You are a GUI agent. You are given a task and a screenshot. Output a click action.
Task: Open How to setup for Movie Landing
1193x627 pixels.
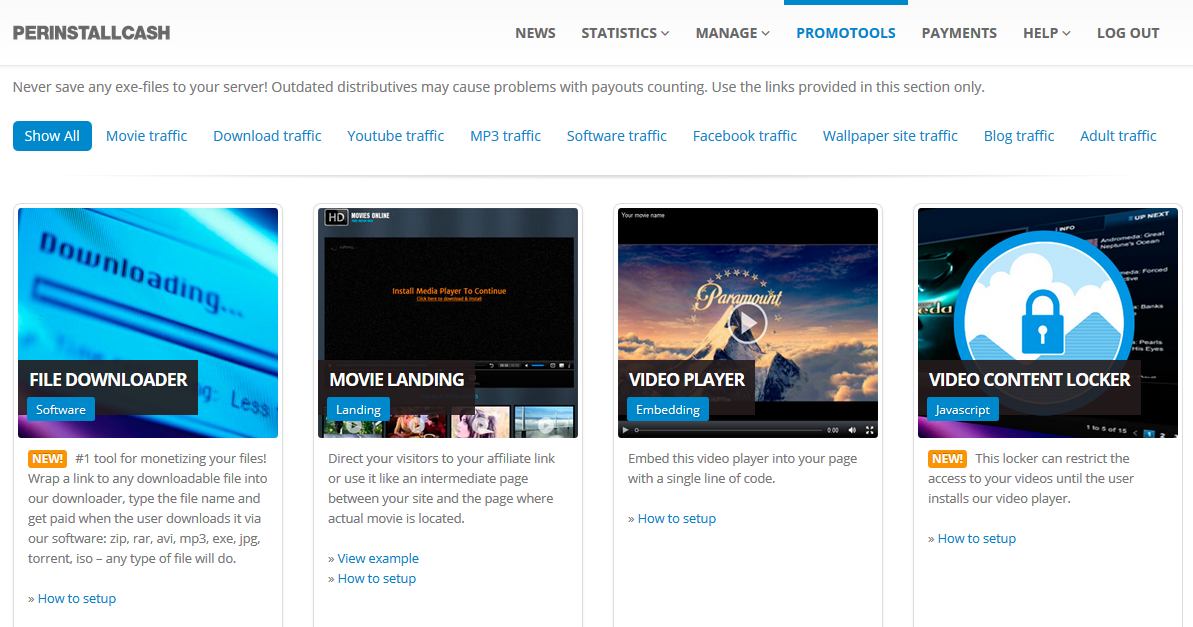point(377,578)
